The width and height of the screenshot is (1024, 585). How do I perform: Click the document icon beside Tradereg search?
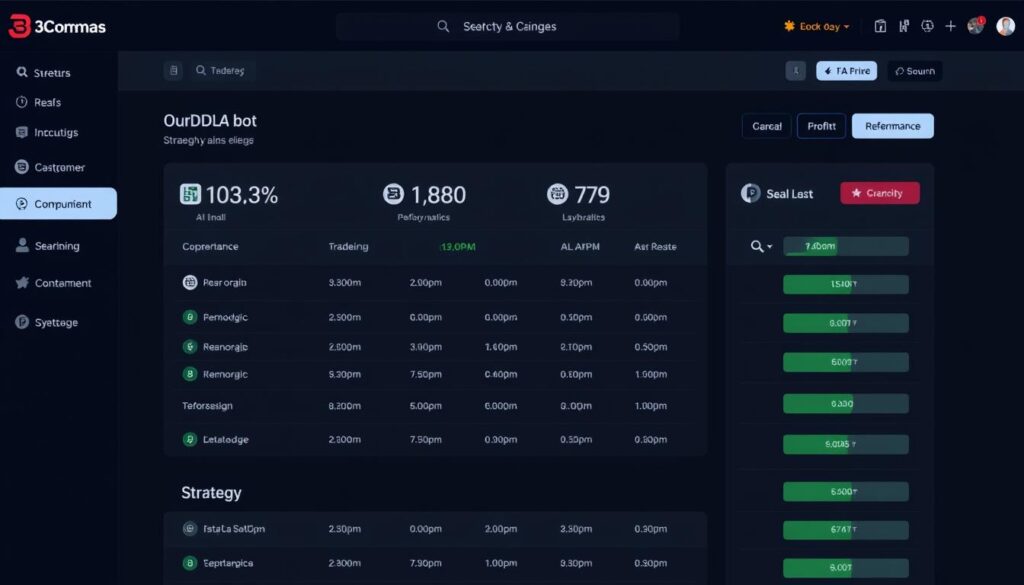point(174,71)
